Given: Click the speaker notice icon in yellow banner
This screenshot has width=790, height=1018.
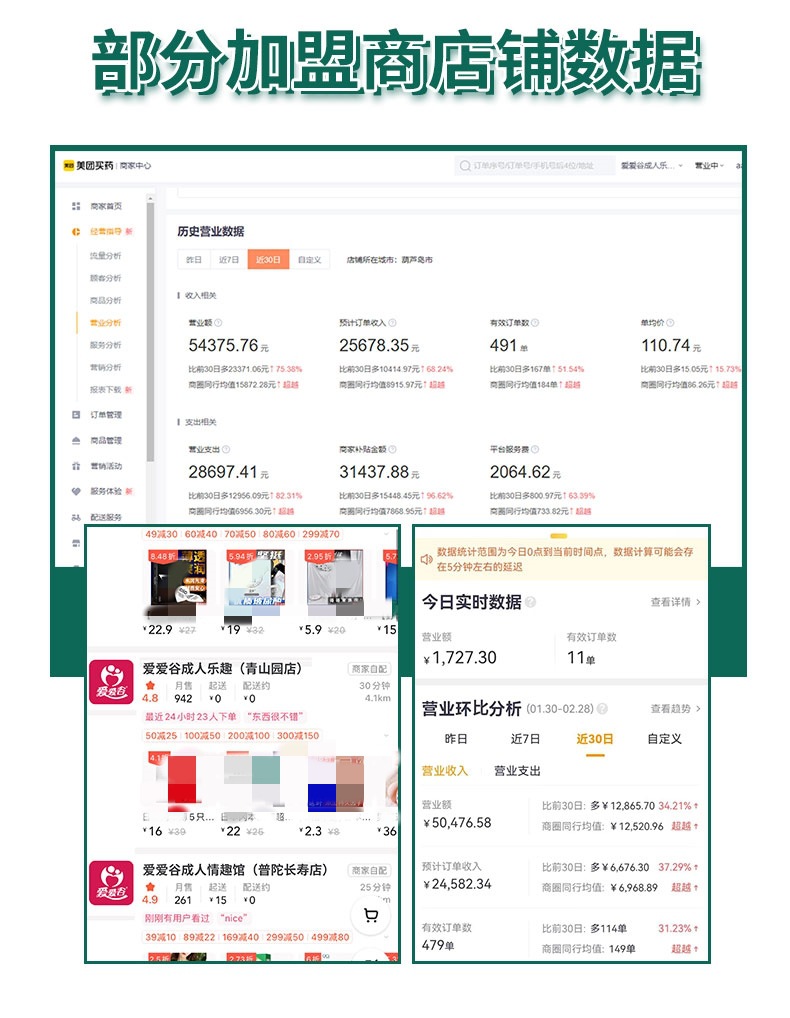Looking at the screenshot, I should tap(426, 560).
